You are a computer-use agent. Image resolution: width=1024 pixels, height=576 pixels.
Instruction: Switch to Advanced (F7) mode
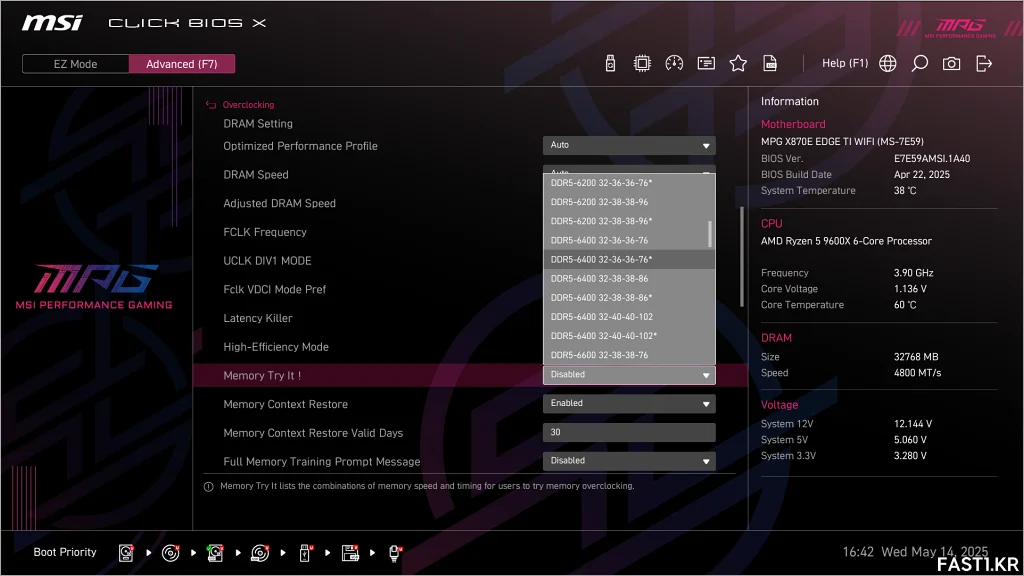tap(182, 64)
